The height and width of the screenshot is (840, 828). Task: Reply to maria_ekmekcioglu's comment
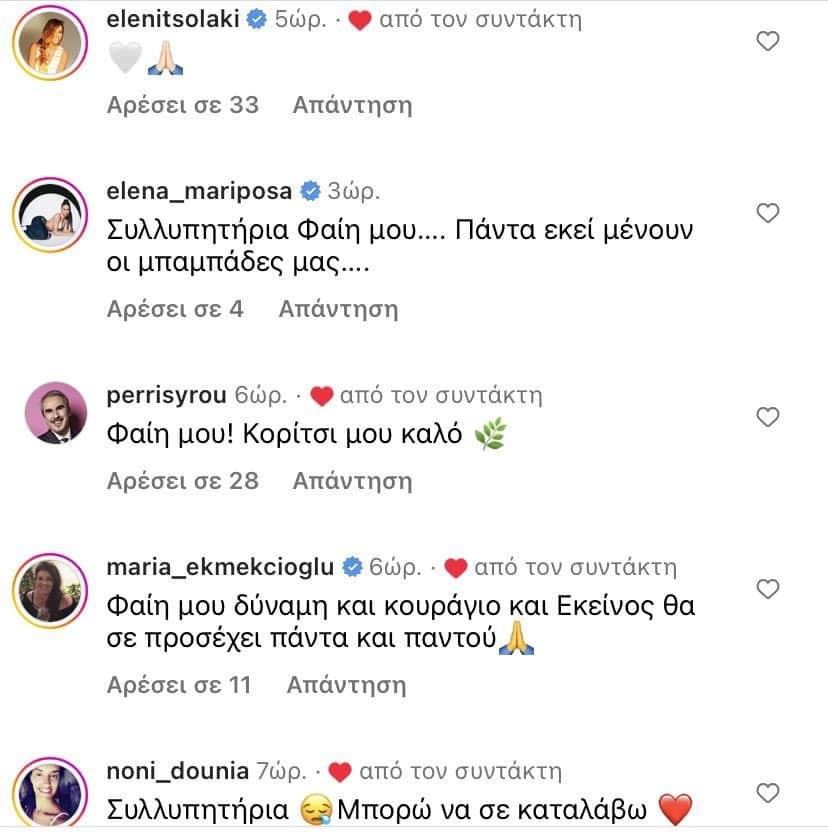(x=346, y=685)
